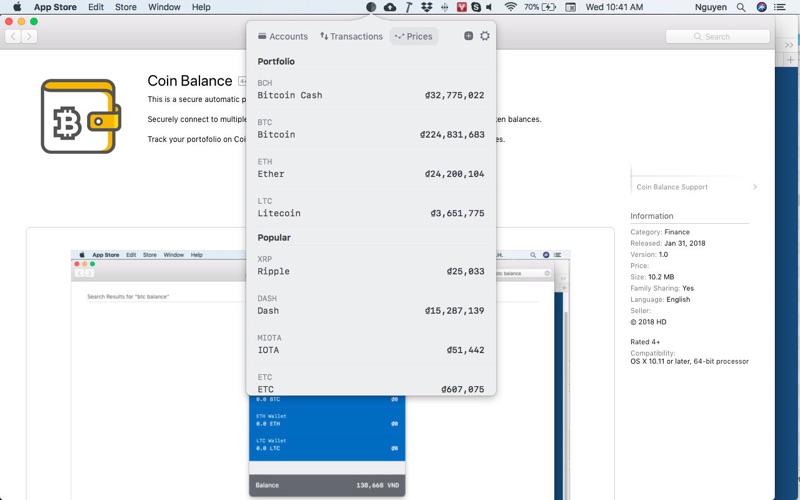
Task: Click the battery 70% indicator
Action: [540, 7]
